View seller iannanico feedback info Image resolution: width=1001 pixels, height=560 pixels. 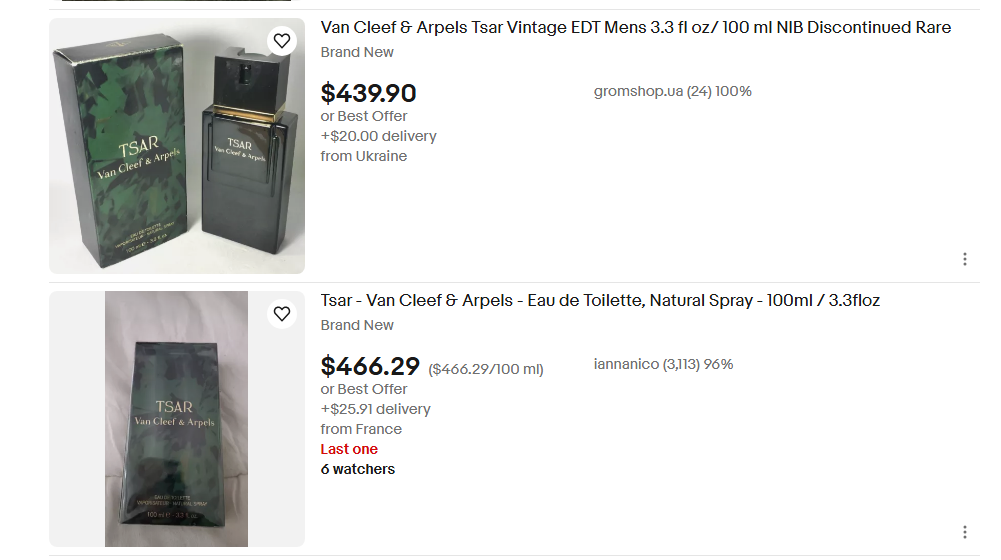pos(663,364)
